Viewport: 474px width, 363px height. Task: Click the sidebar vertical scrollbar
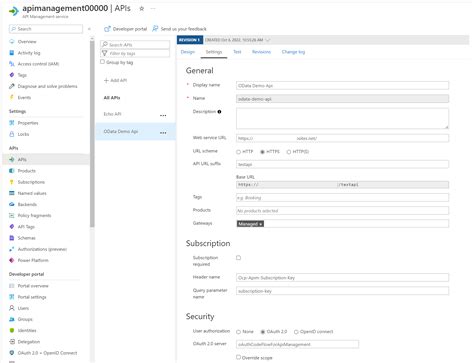tap(92, 133)
